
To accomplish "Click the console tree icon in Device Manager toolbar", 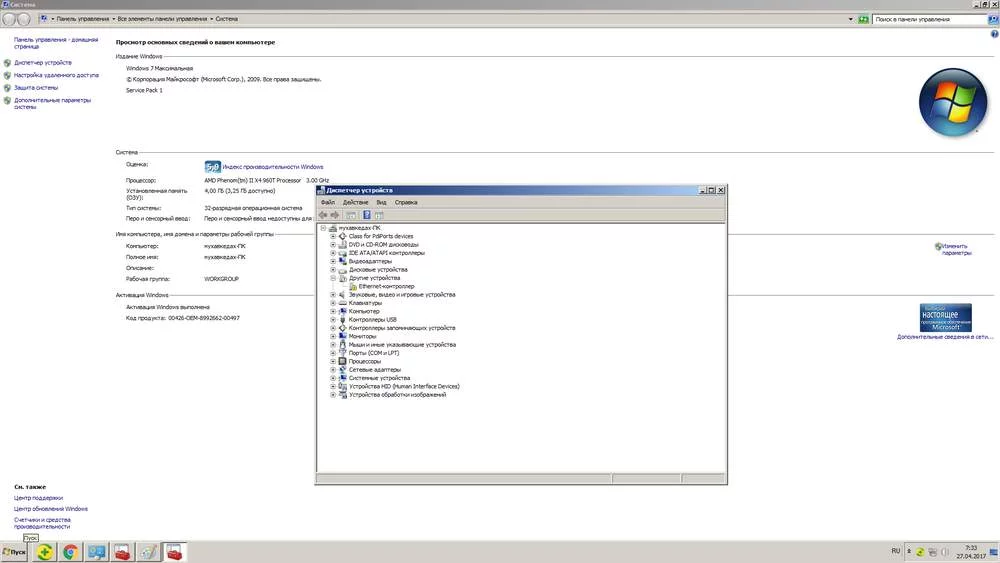I will click(351, 215).
